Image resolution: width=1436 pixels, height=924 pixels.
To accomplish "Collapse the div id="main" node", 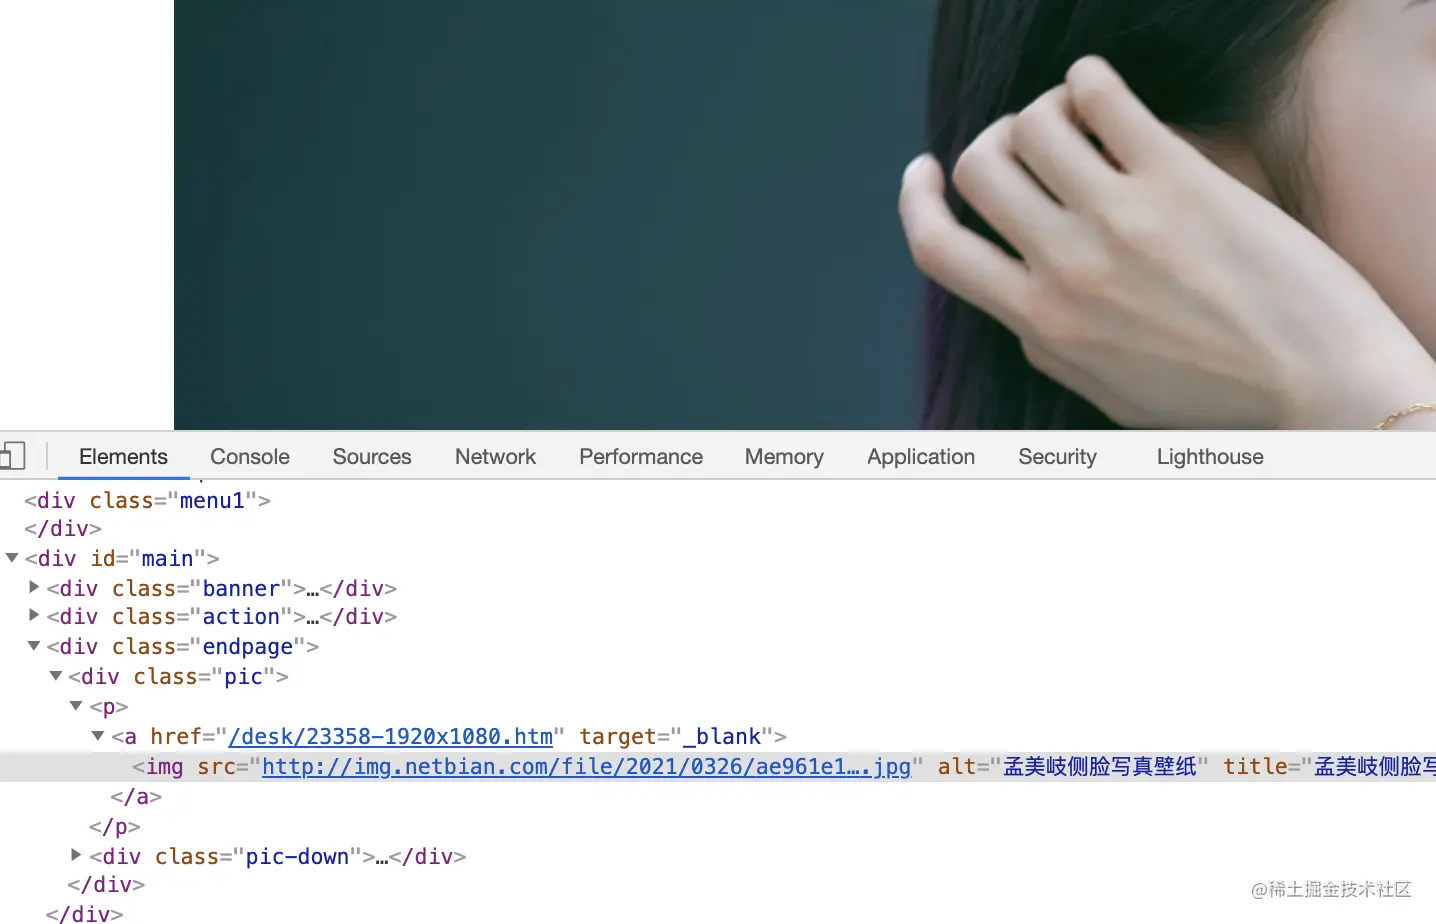I will coord(12,558).
